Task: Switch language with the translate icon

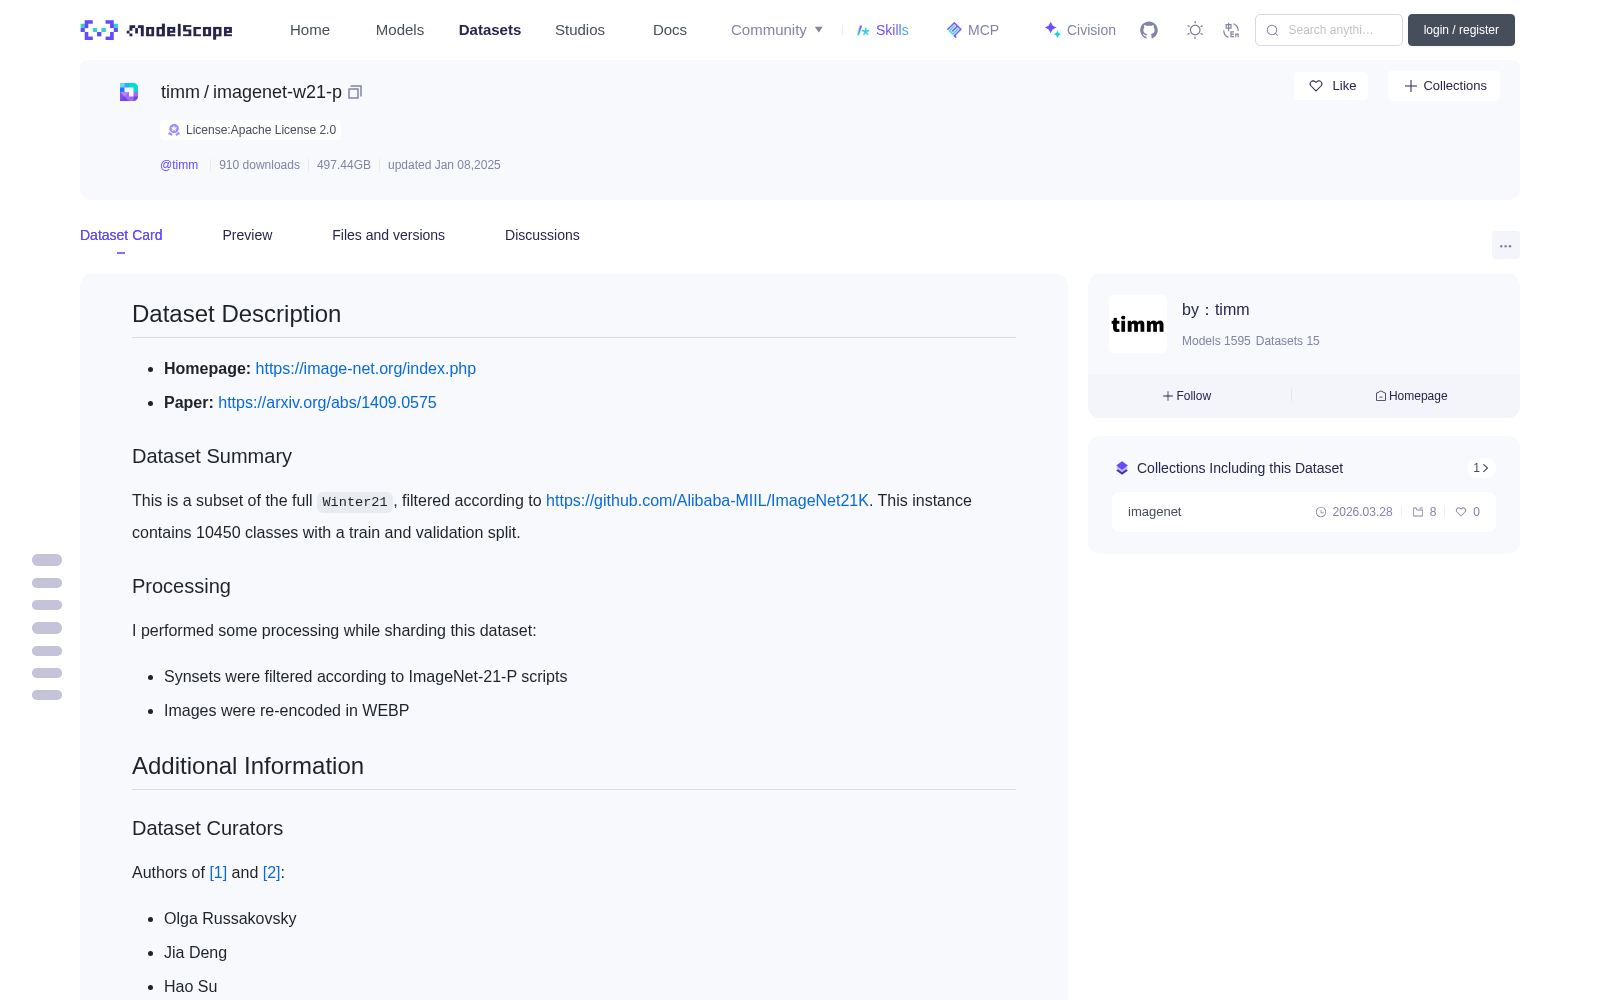Action: pos(1231,30)
